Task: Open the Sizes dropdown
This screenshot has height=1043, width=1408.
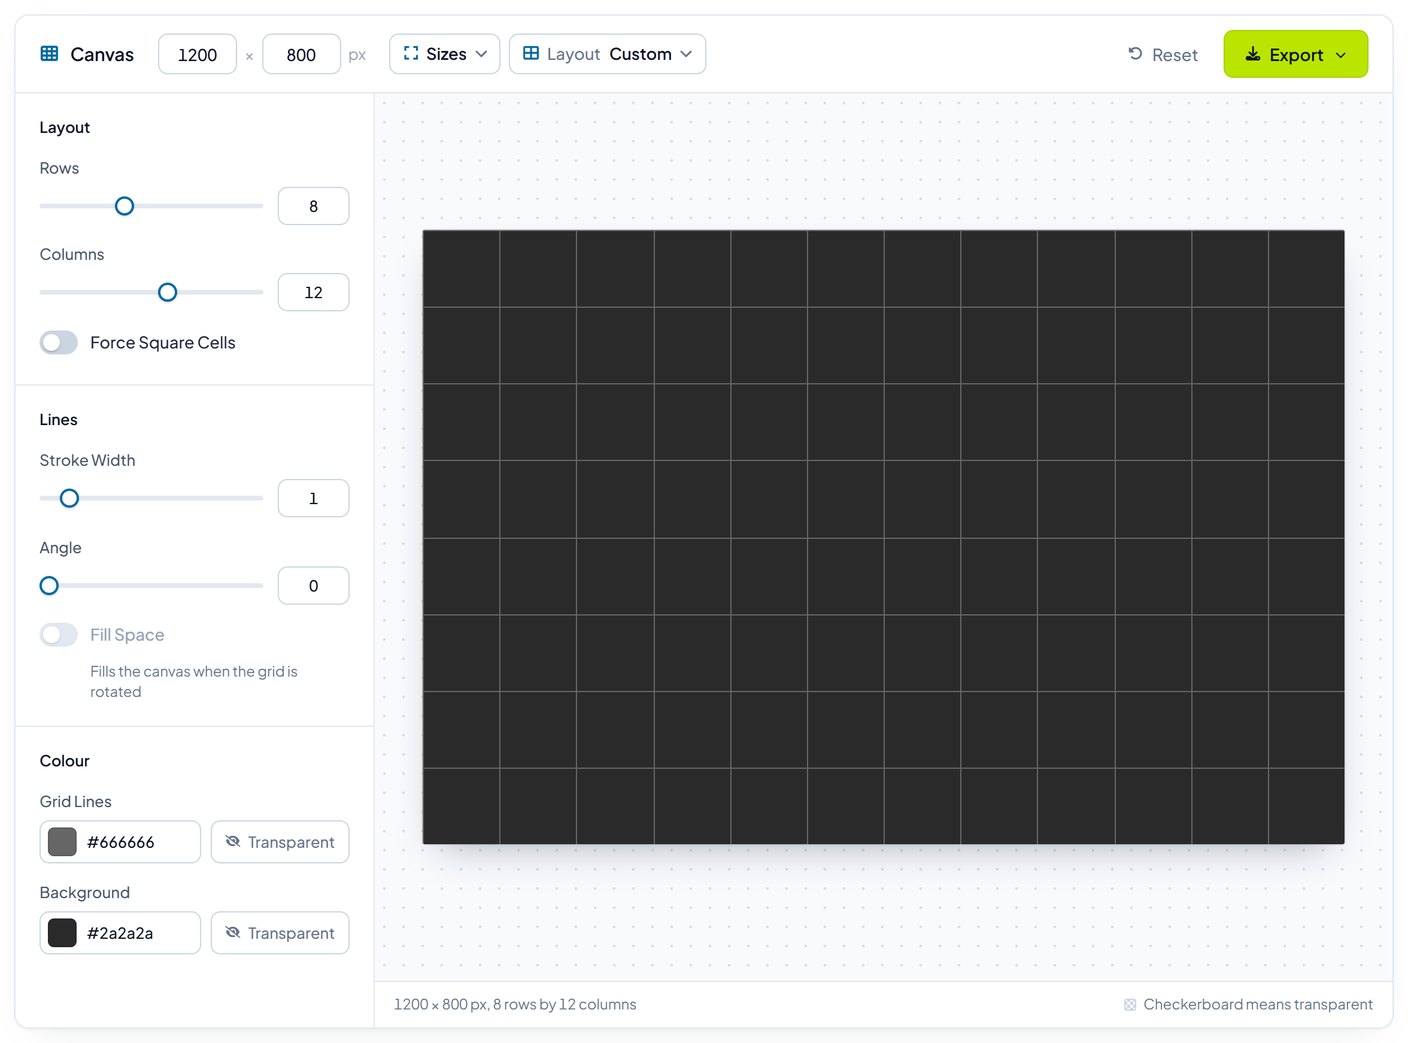Action: (445, 54)
